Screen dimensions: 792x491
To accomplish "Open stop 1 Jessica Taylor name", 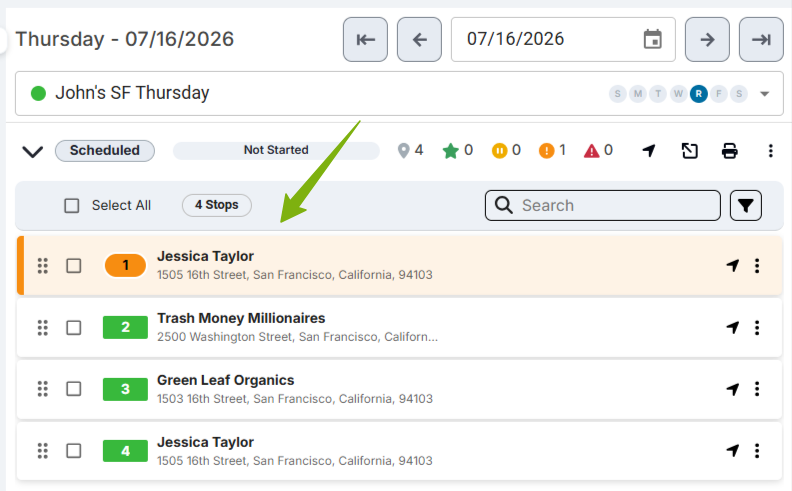I will pos(206,257).
